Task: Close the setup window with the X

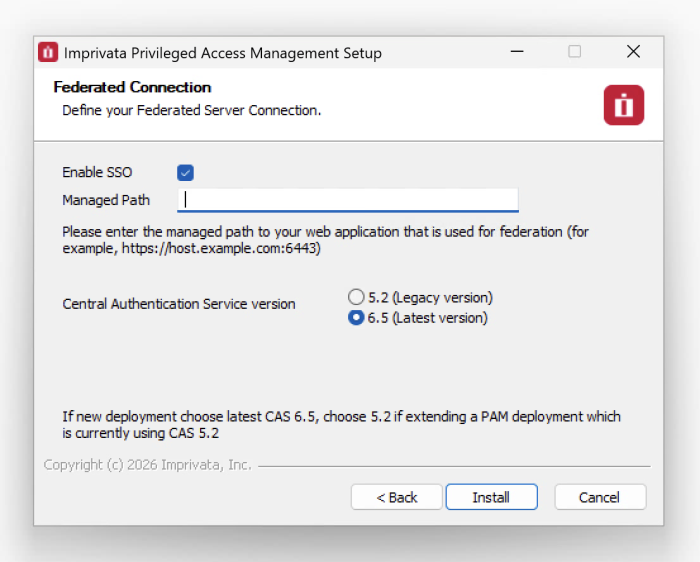Action: [633, 52]
